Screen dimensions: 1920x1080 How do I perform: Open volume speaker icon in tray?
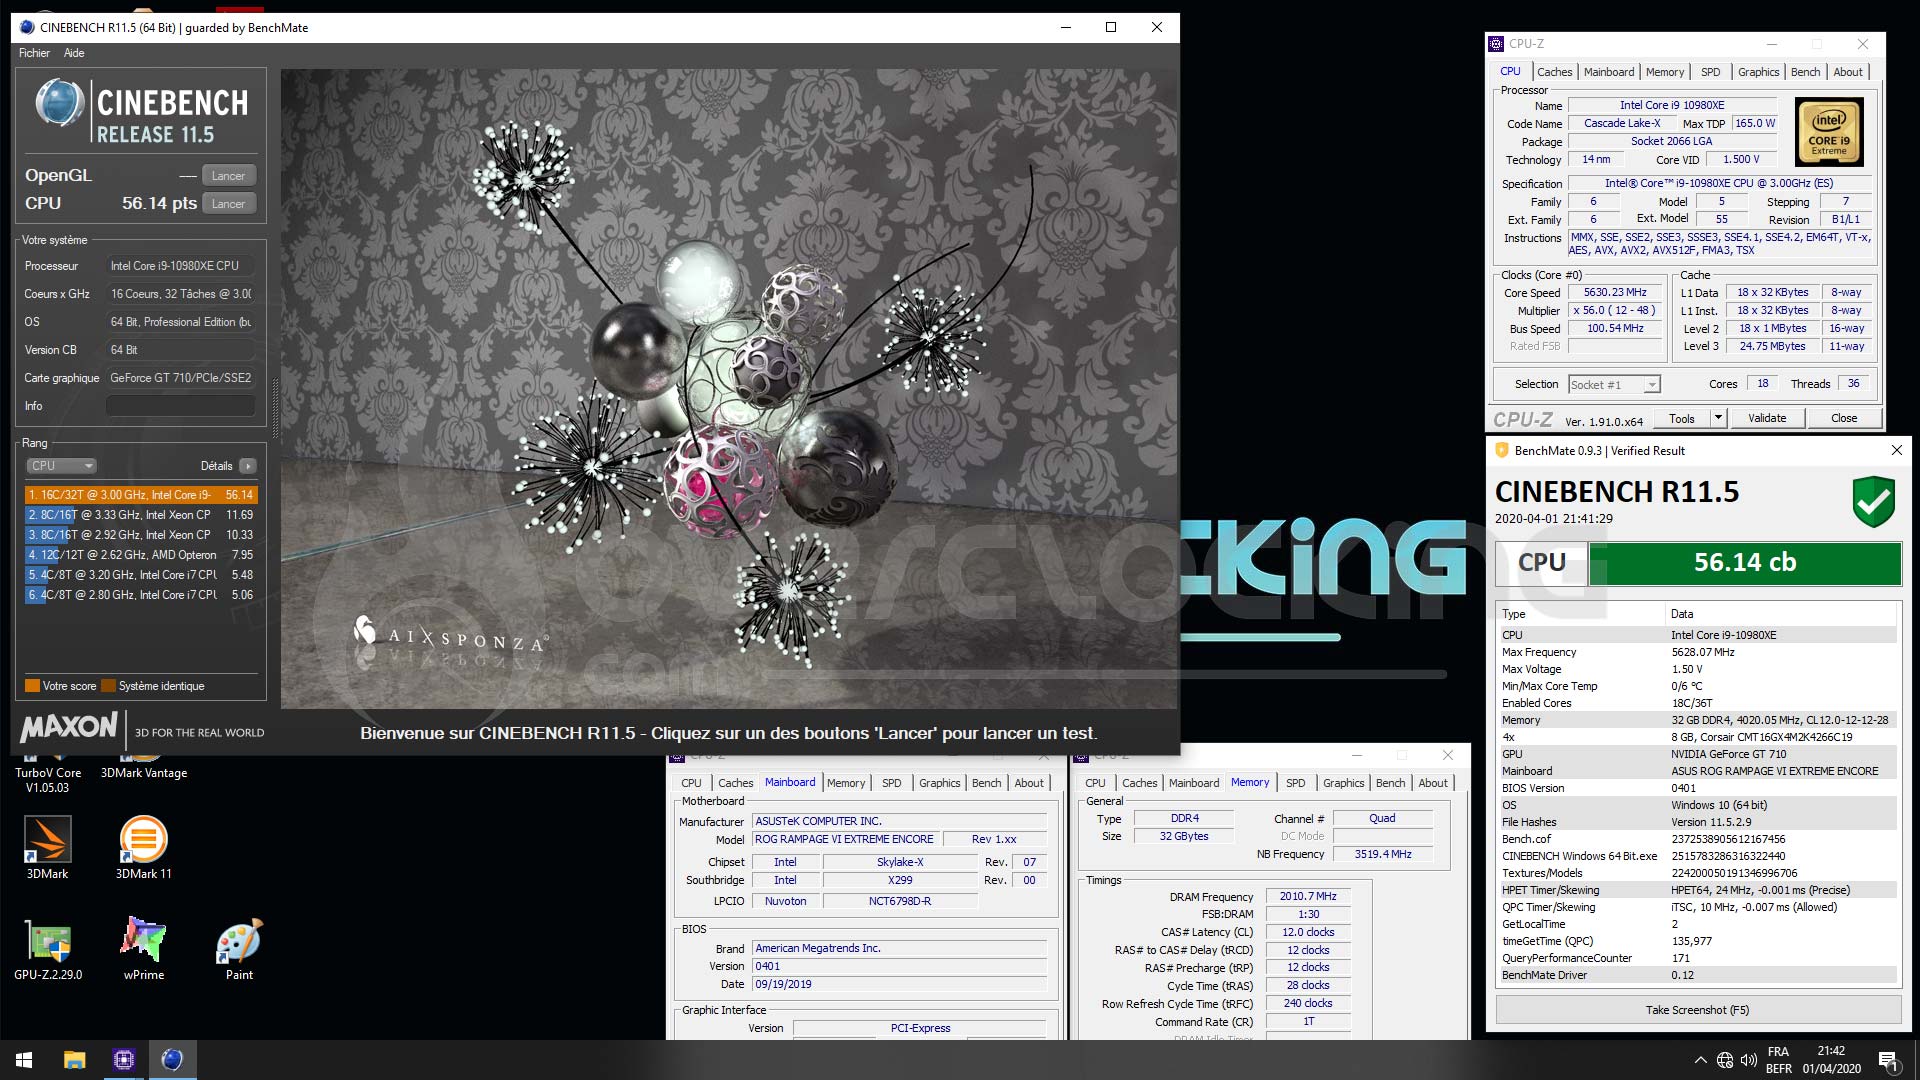coord(1749,1060)
